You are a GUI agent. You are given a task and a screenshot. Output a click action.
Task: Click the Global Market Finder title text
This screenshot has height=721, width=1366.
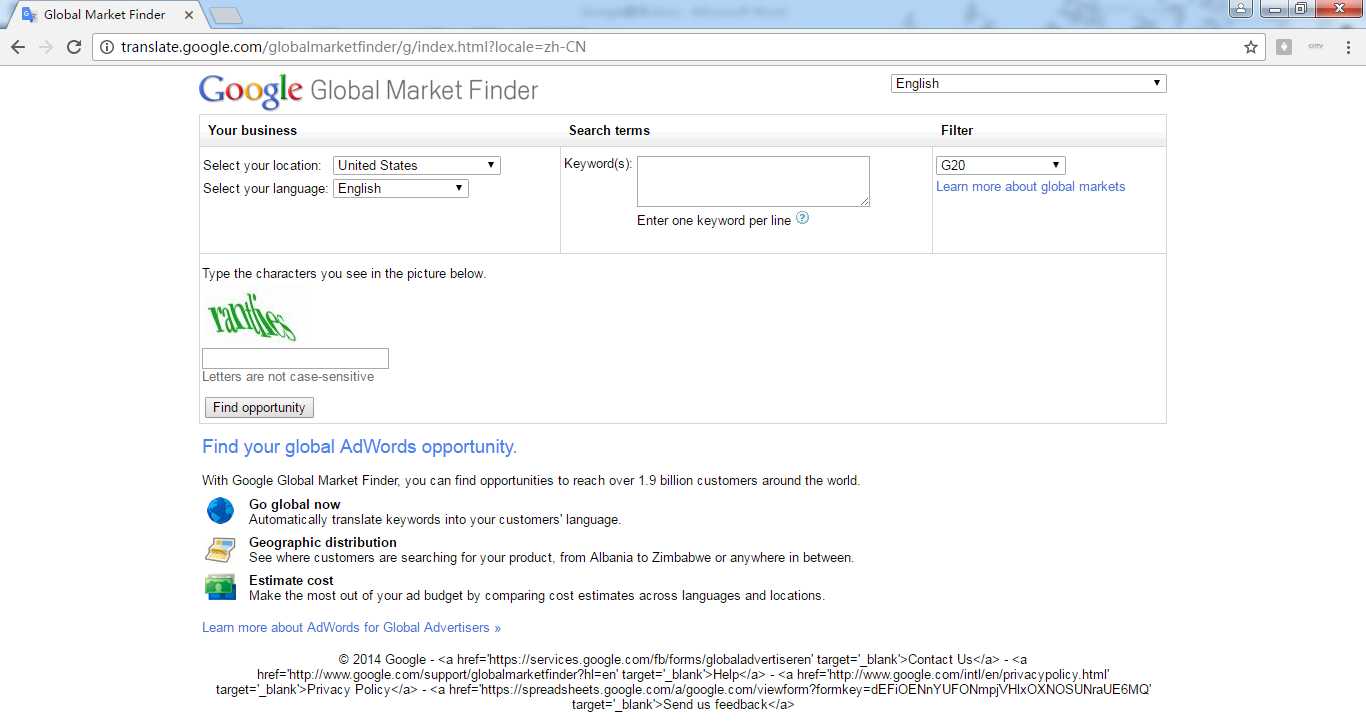tap(424, 91)
